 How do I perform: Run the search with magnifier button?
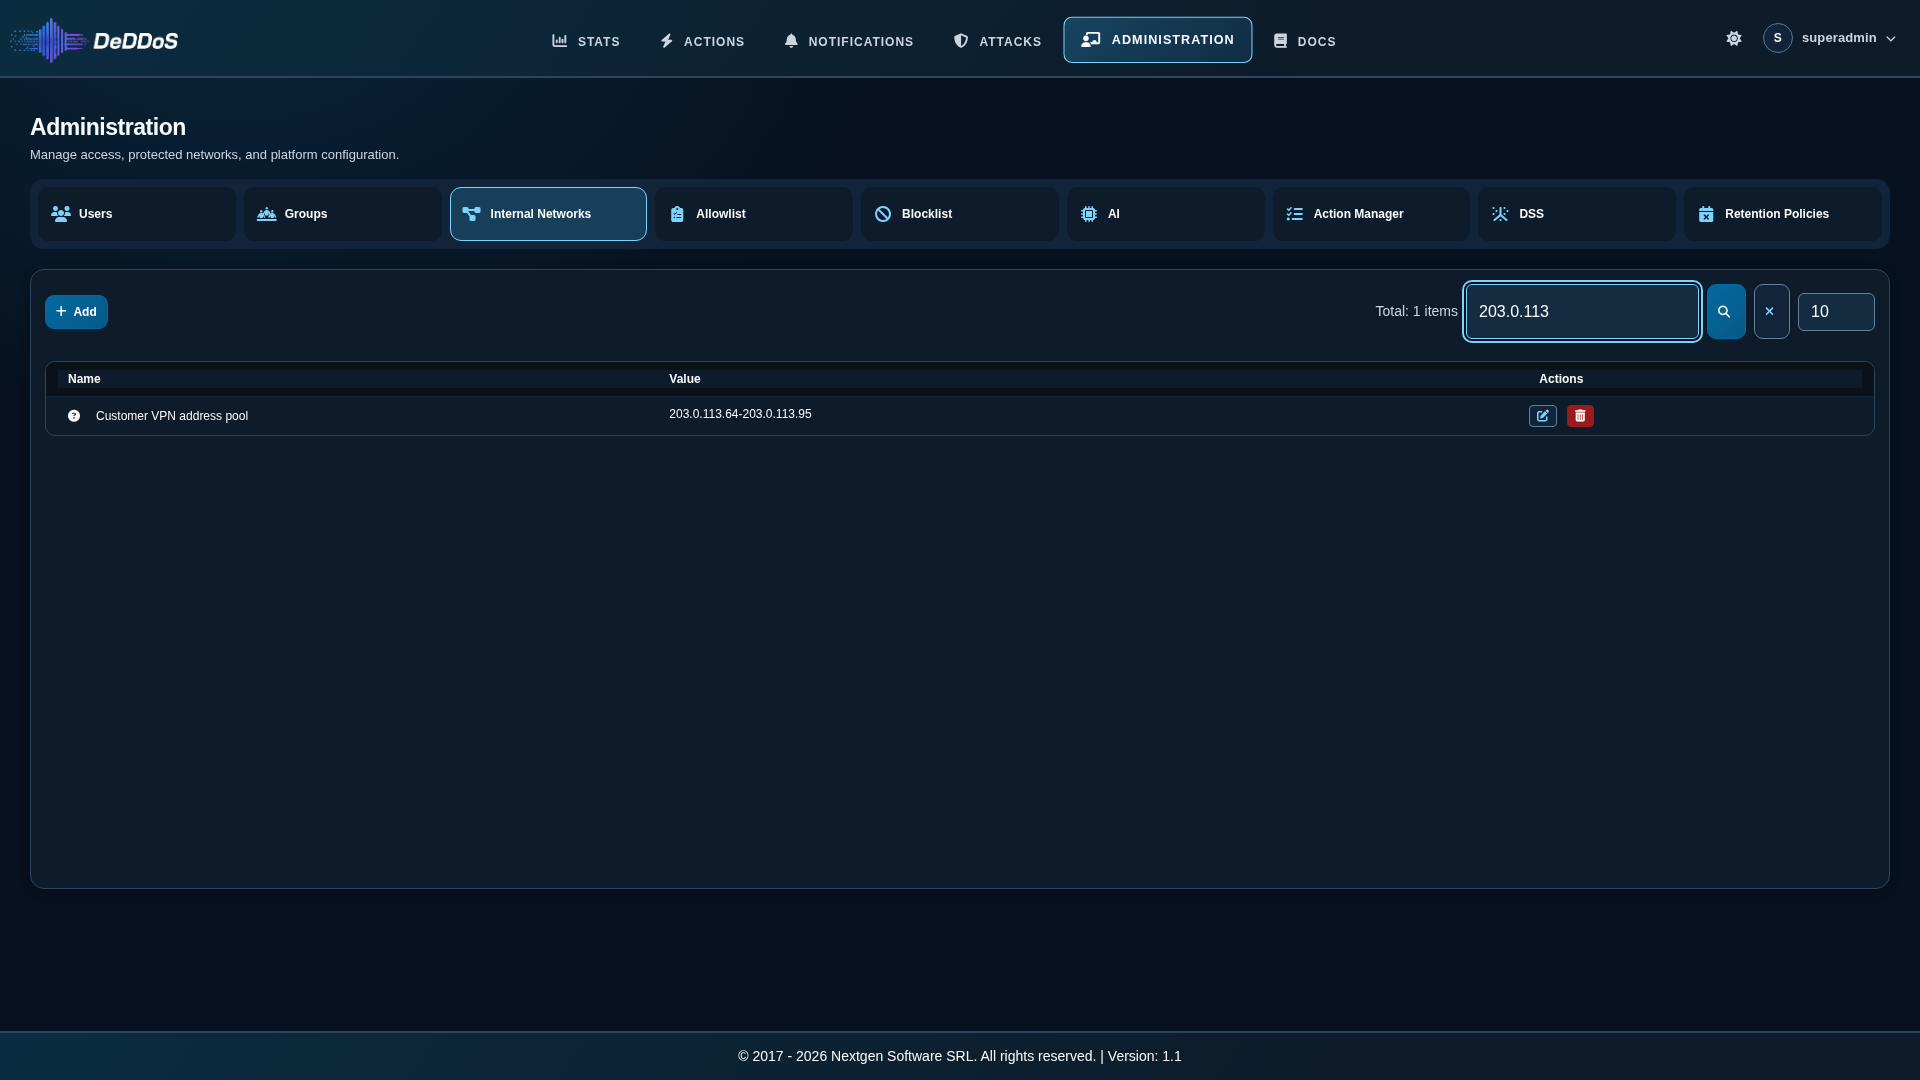[1726, 312]
